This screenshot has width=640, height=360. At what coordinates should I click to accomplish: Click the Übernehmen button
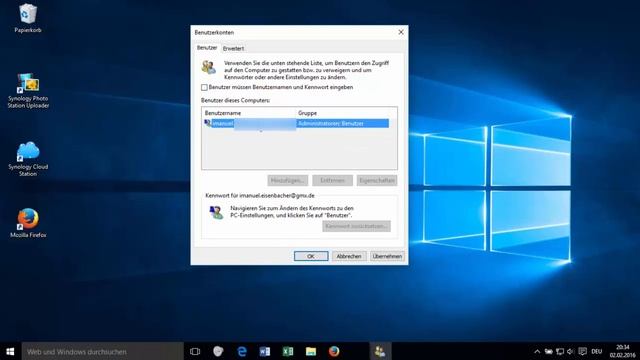[387, 256]
